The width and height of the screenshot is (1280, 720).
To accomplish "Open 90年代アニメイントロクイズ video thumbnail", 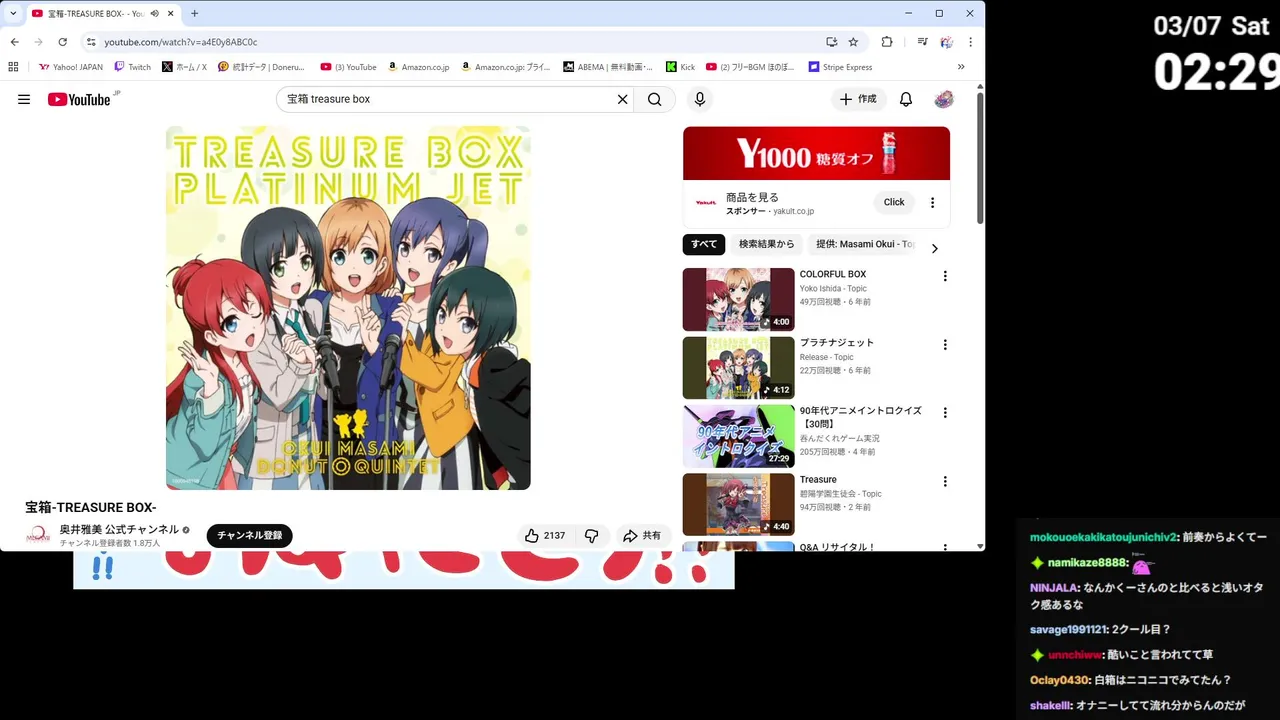I will tap(739, 436).
